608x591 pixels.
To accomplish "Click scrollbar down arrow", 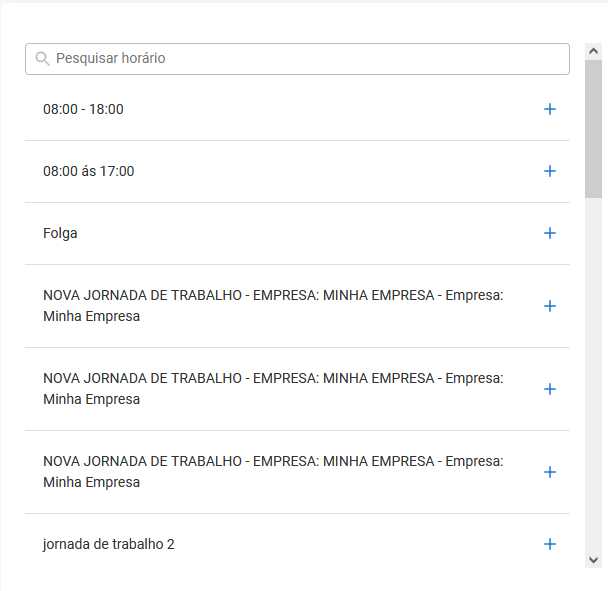I will pos(593,560).
